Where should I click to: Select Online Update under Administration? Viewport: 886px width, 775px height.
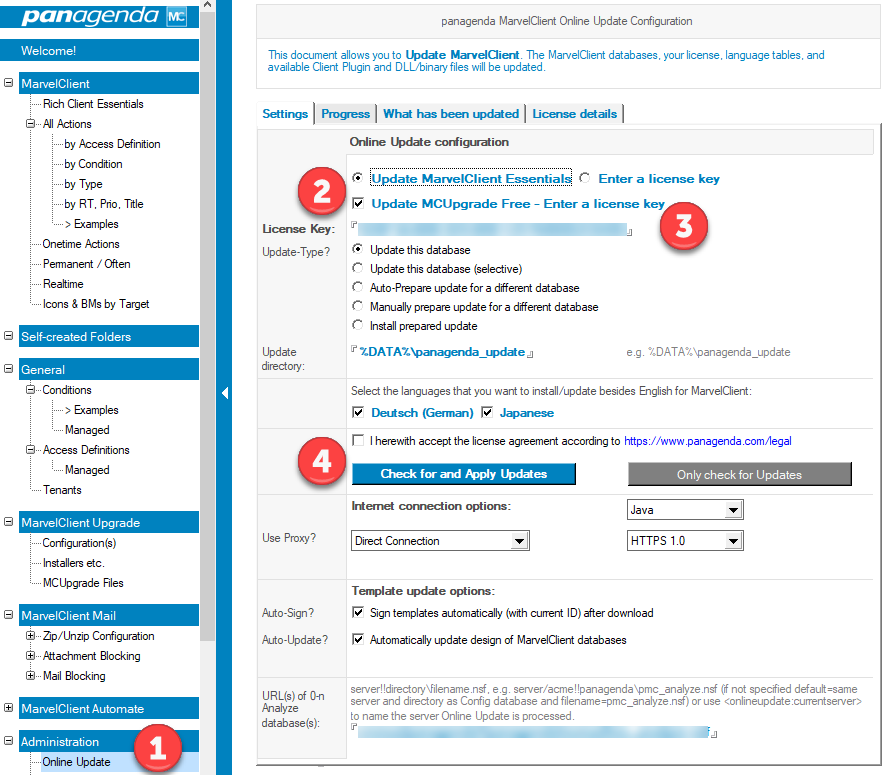pyautogui.click(x=76, y=762)
